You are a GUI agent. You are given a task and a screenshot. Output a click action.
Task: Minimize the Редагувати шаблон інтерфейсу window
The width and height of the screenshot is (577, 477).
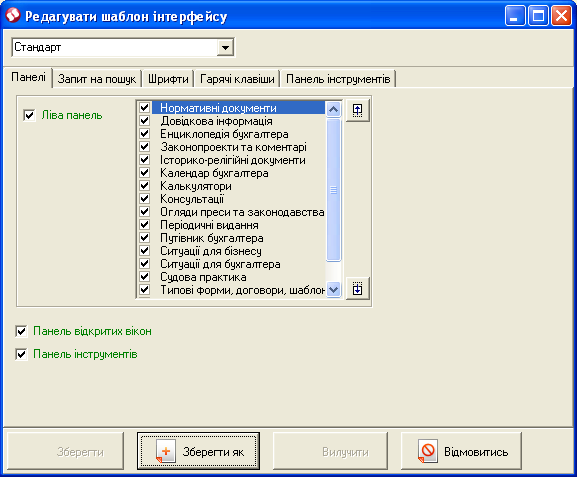[x=515, y=16]
